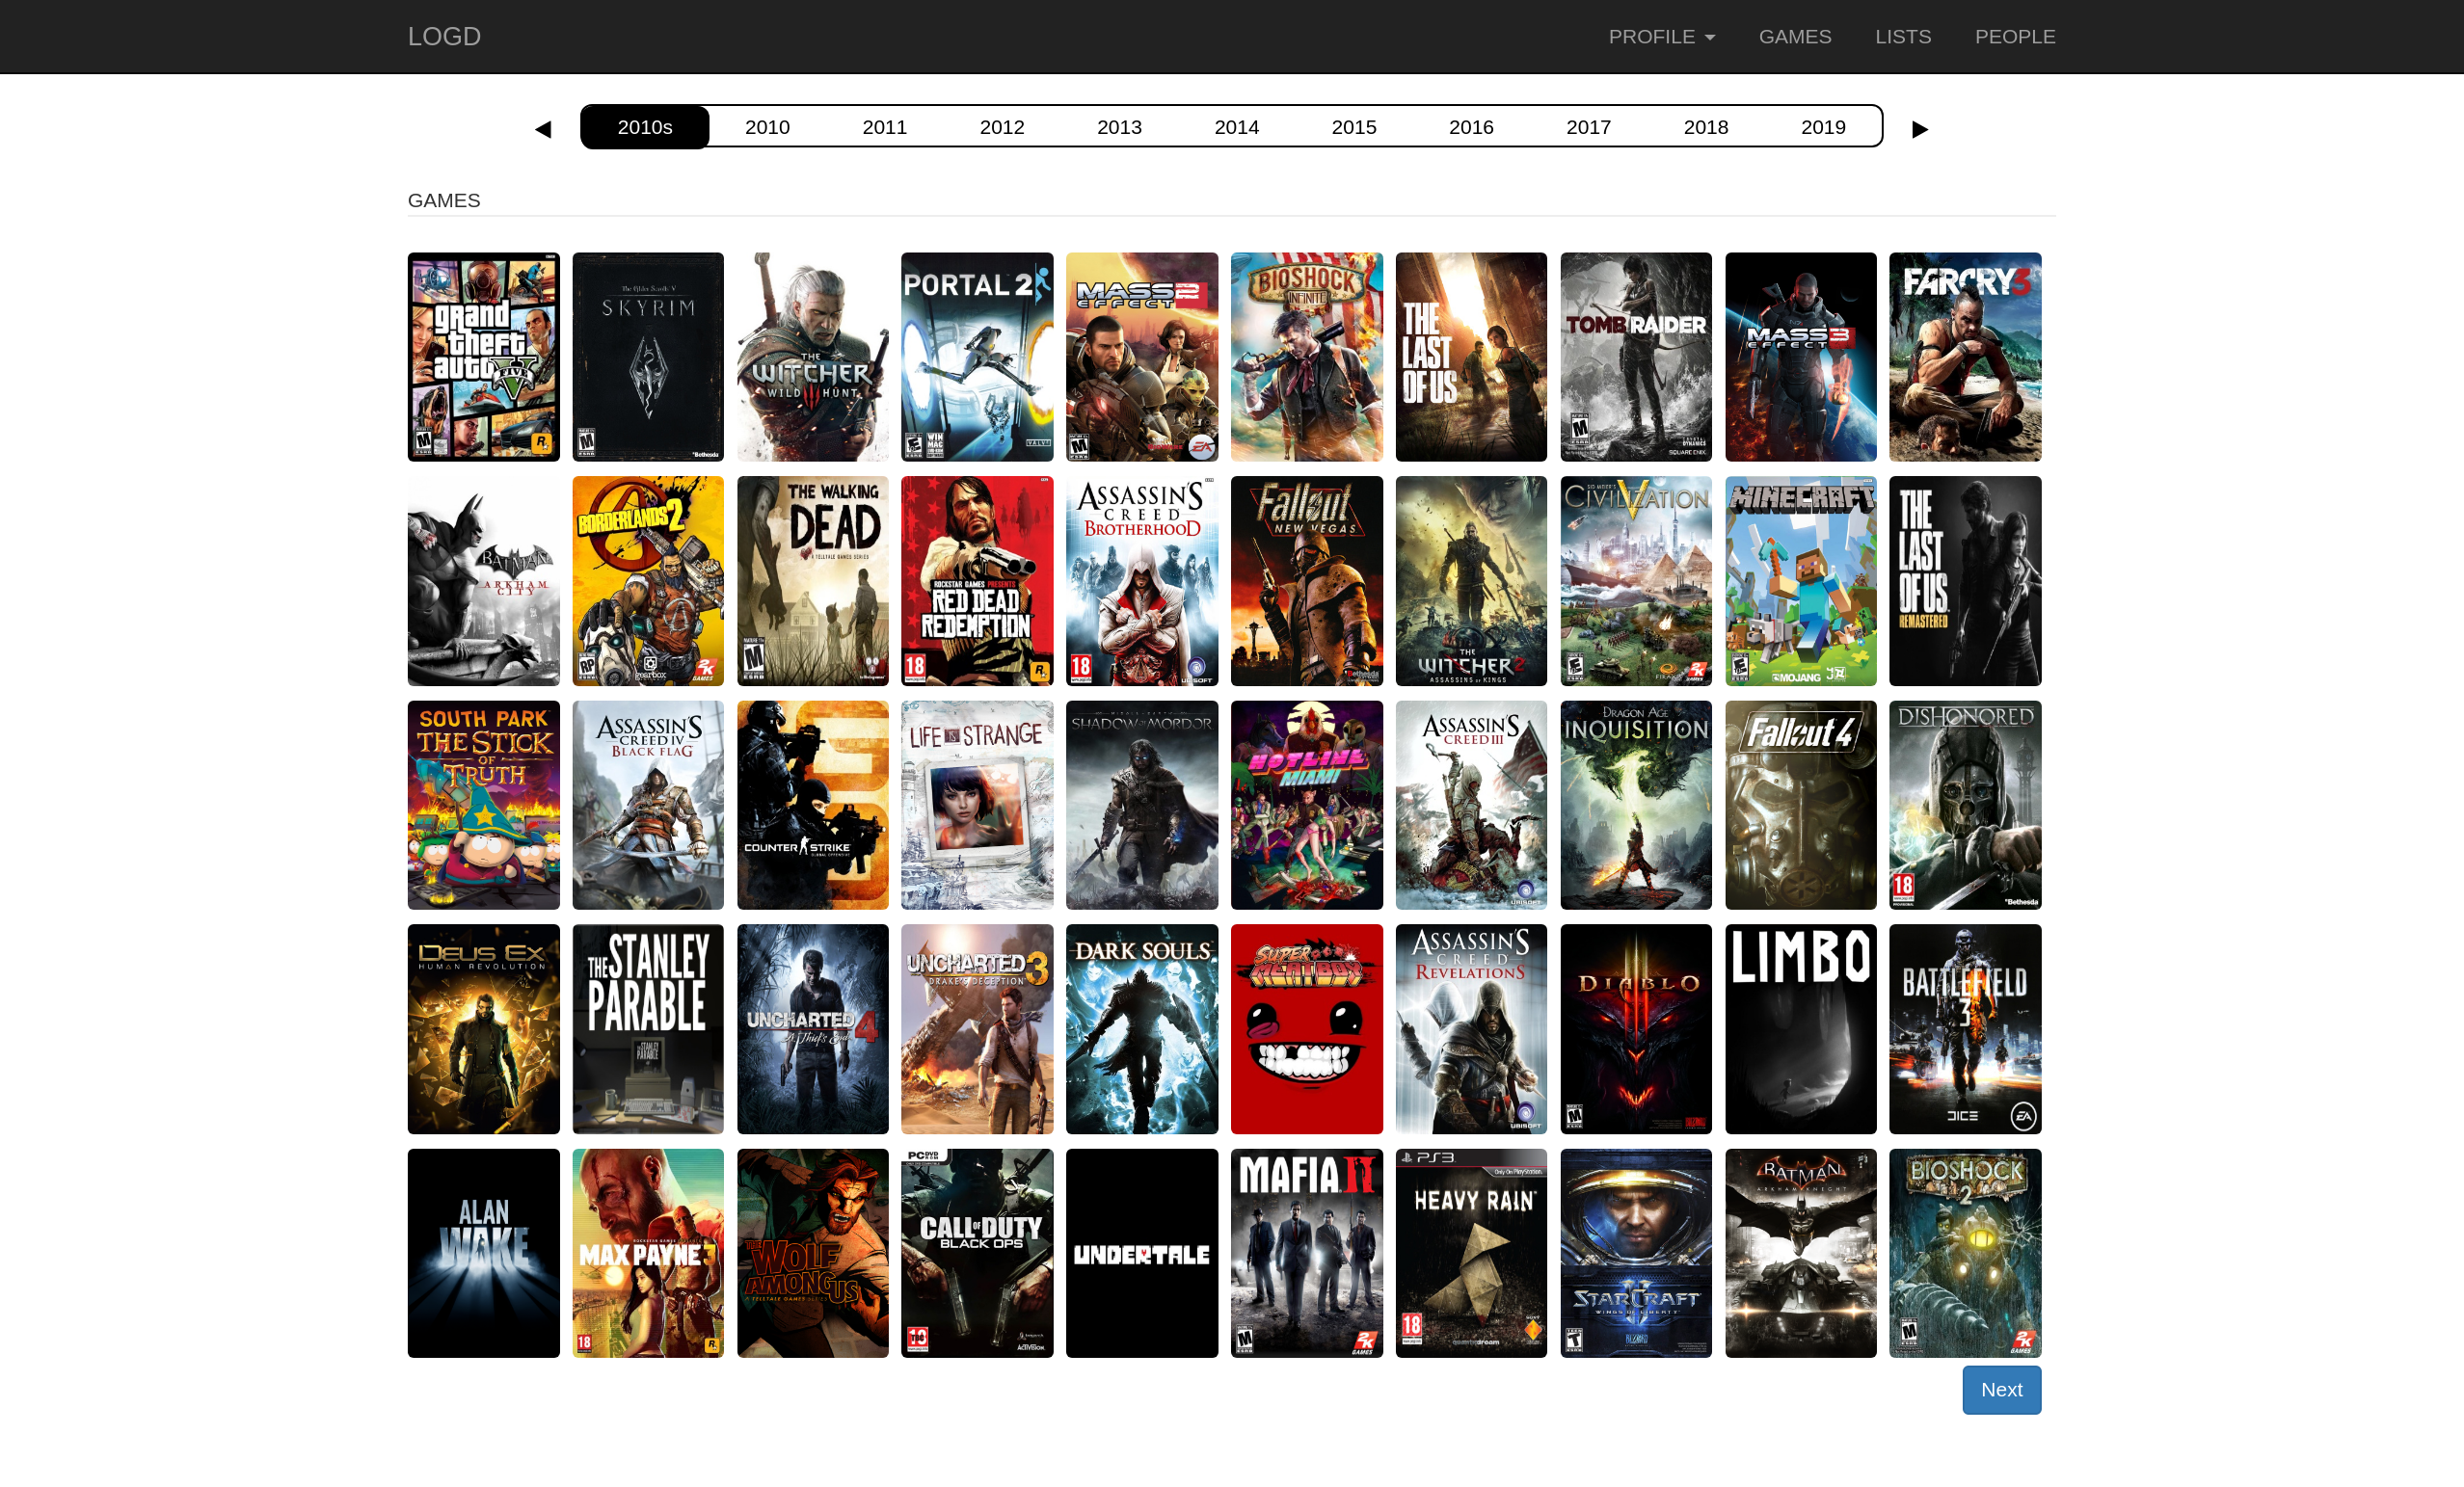Open the Bioshock Infinite cover
Viewport: 2464px width, 1487px height.
point(1307,357)
